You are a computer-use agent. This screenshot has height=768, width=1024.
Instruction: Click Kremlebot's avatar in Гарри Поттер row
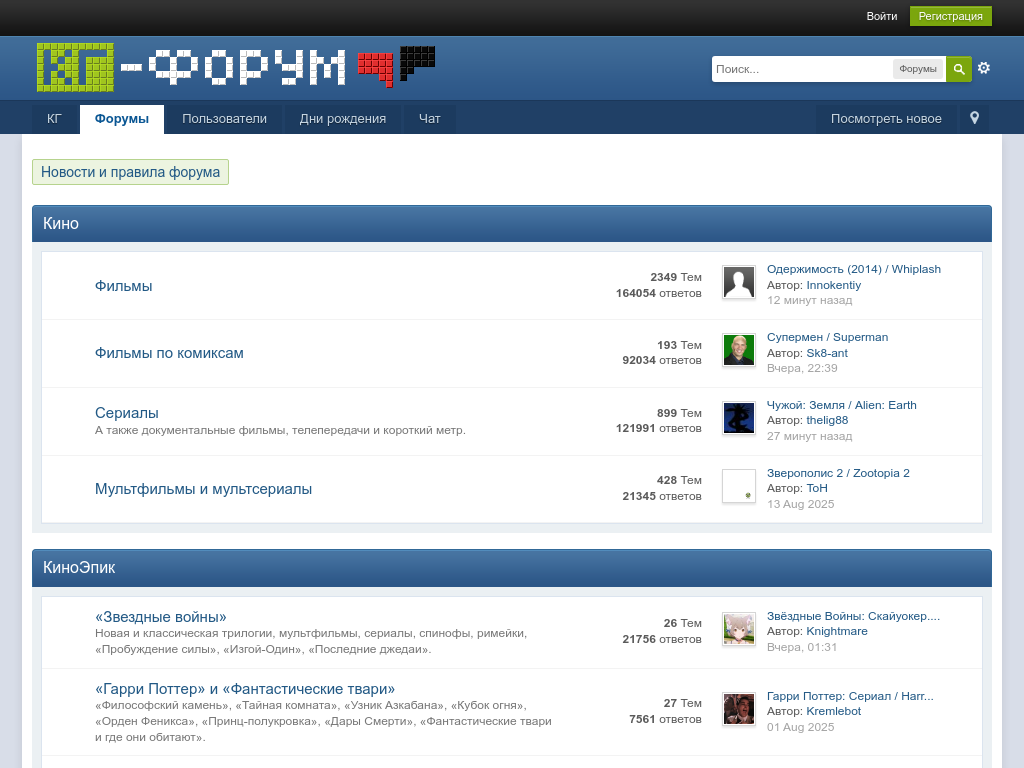pyautogui.click(x=739, y=709)
